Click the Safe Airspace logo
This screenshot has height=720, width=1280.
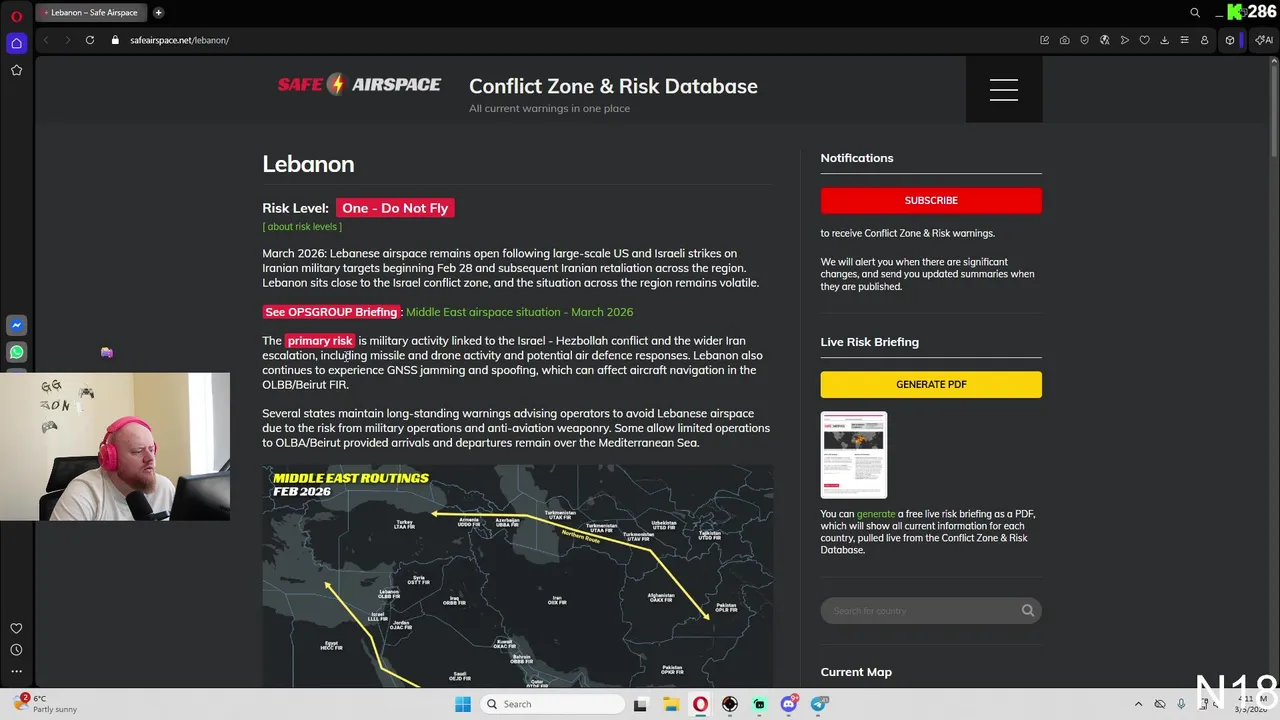(x=359, y=85)
